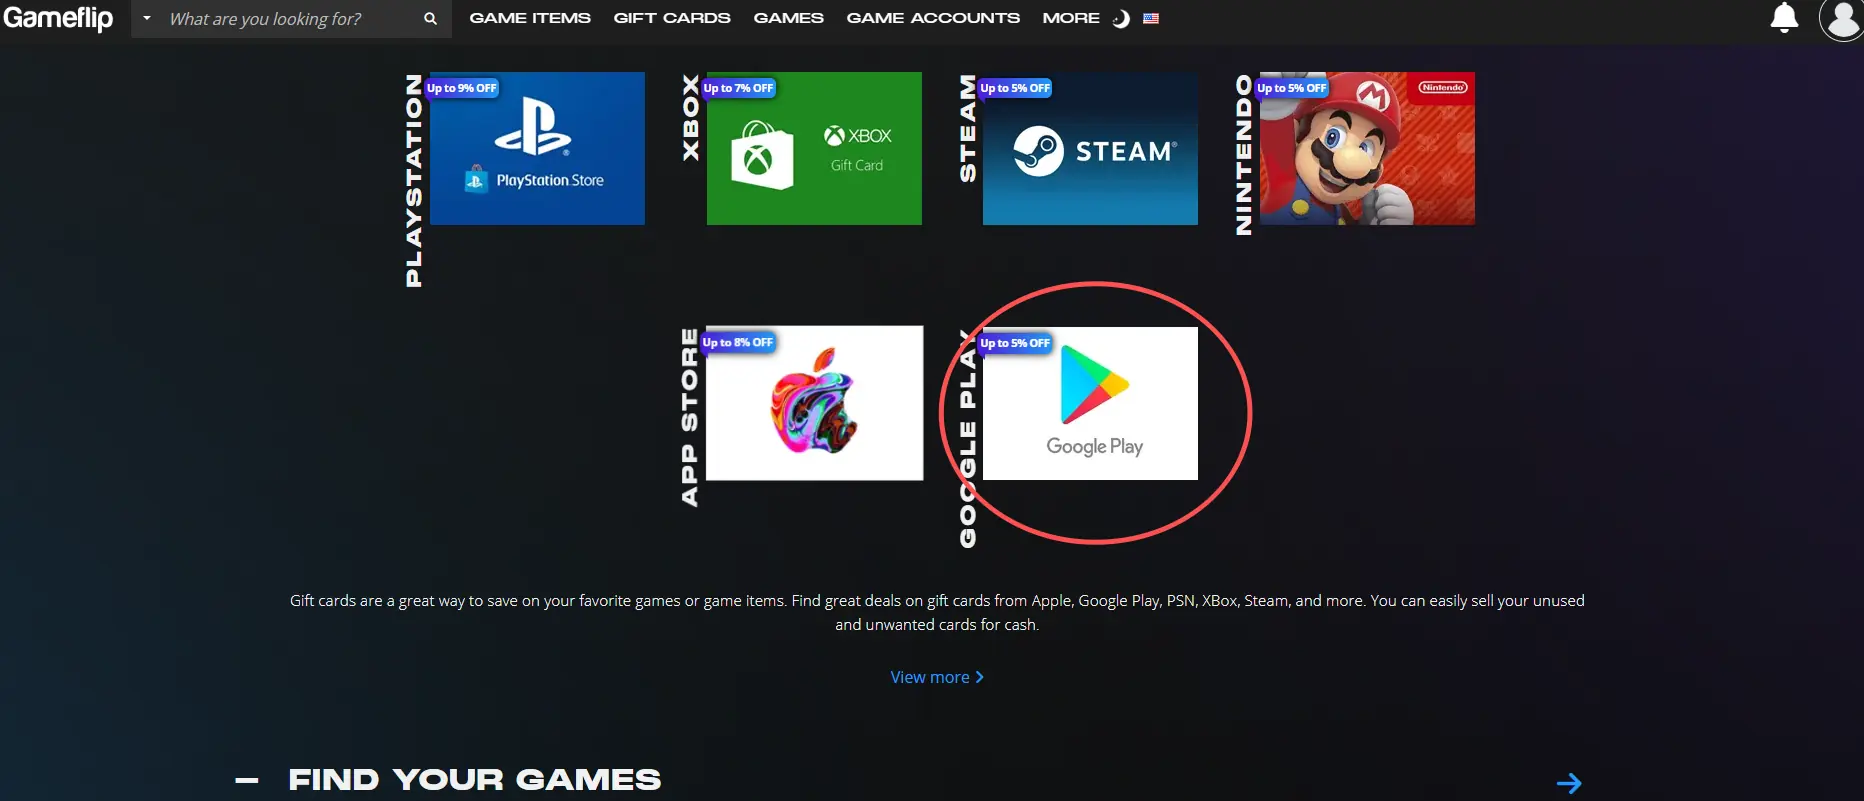The height and width of the screenshot is (801, 1864).
Task: Change region via the US flag icon
Action: pos(1151,18)
